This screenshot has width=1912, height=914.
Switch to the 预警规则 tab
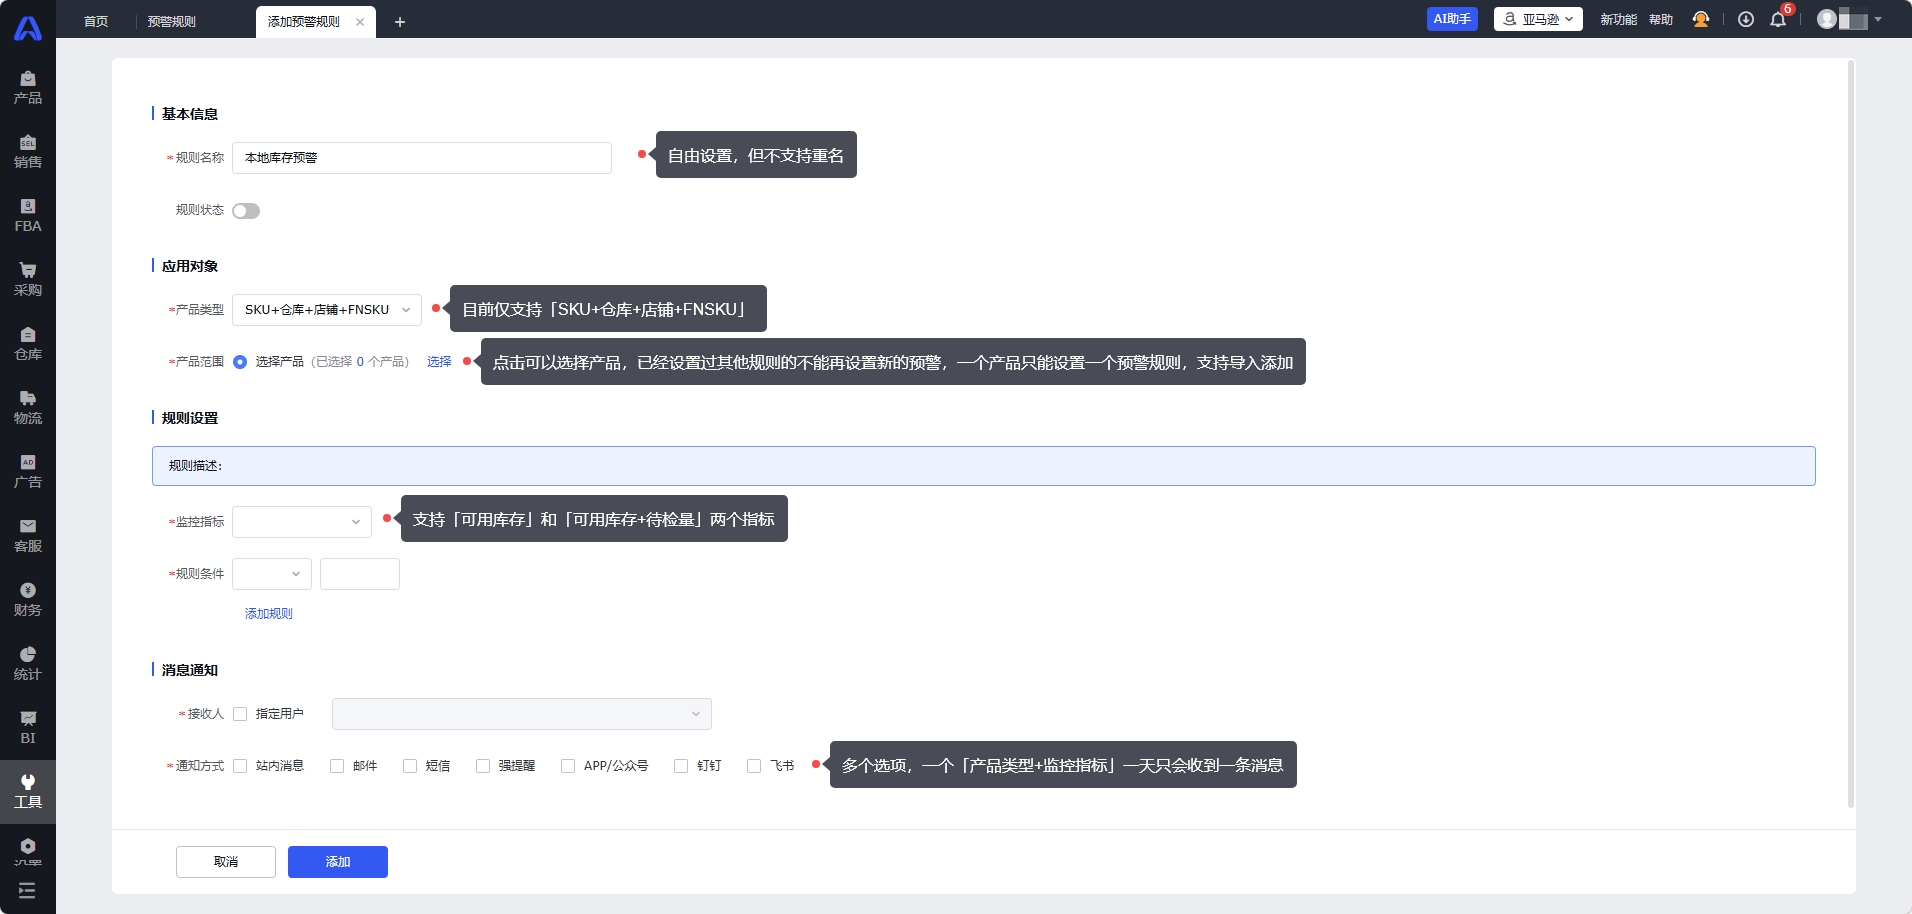pyautogui.click(x=172, y=22)
